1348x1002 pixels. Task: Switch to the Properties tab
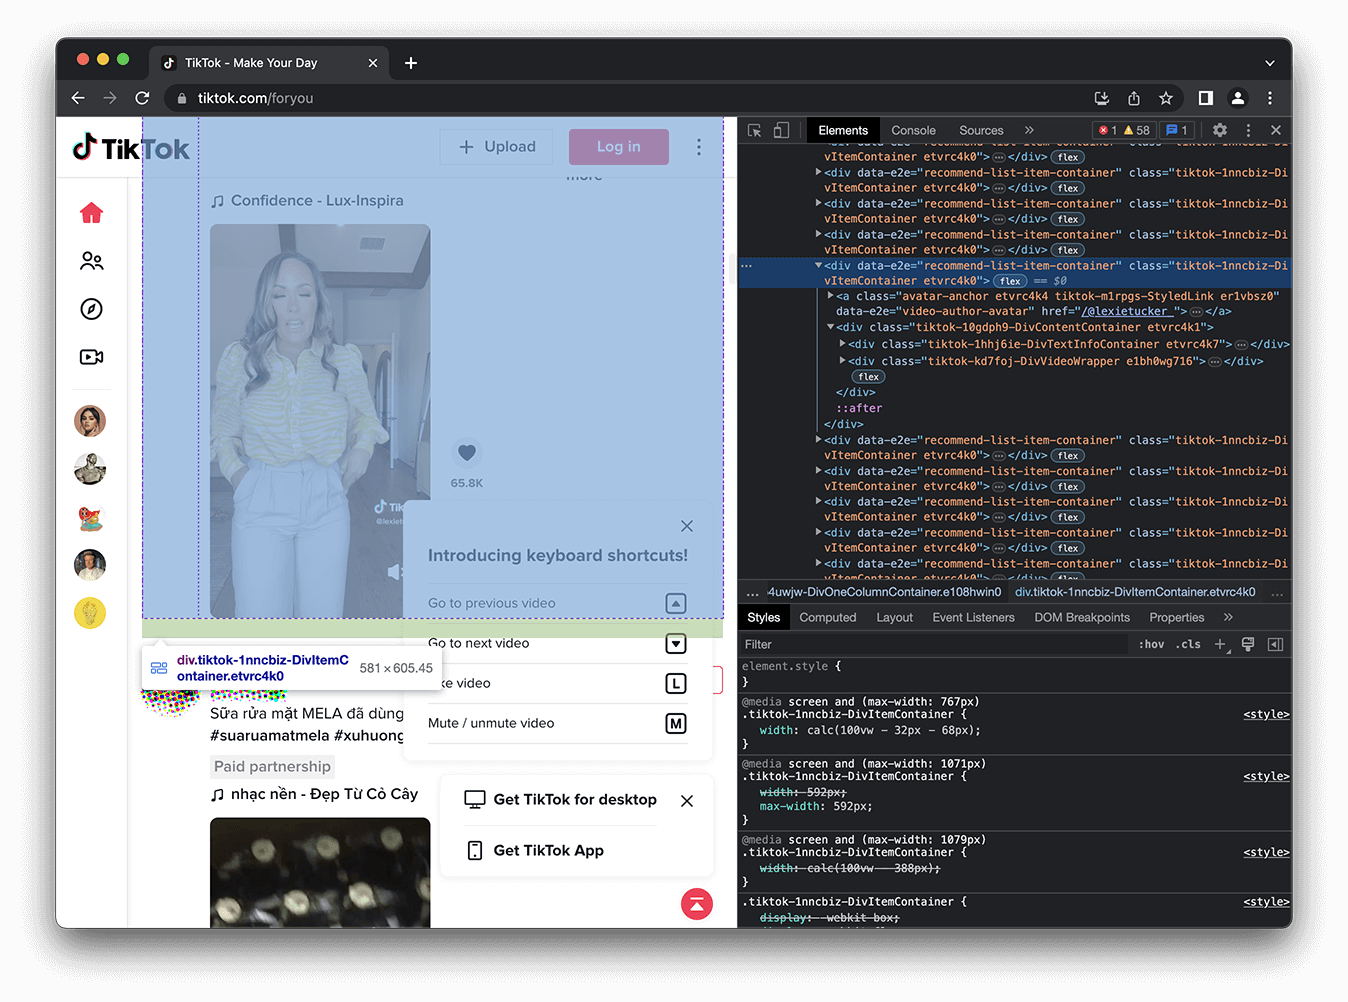(x=1177, y=618)
